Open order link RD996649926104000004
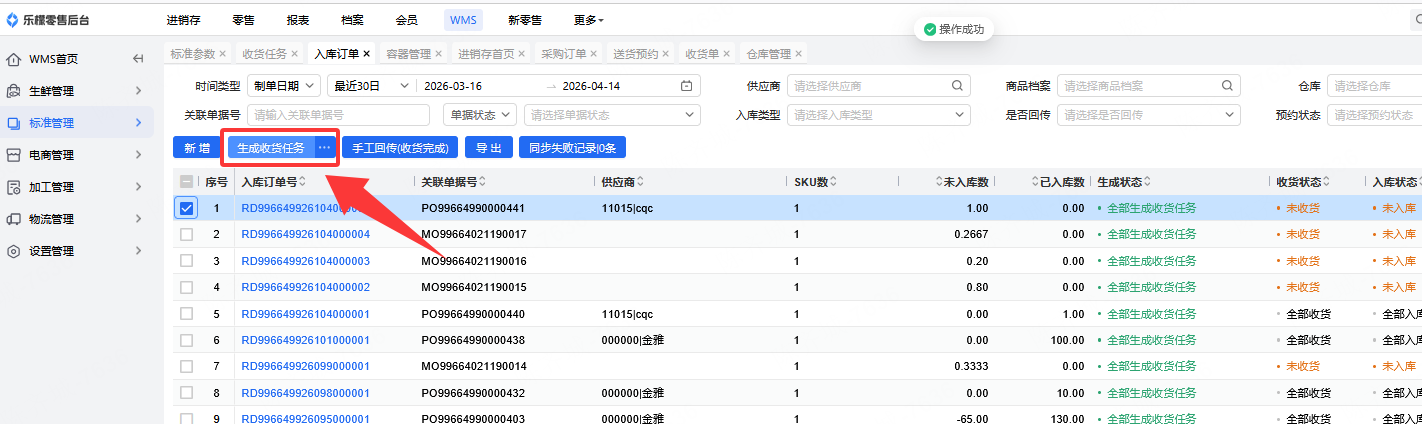The image size is (1422, 424). [305, 235]
